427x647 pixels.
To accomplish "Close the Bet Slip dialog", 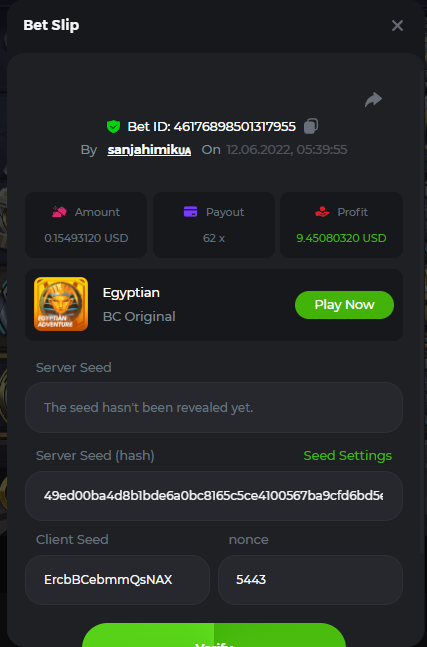I will pos(397,26).
